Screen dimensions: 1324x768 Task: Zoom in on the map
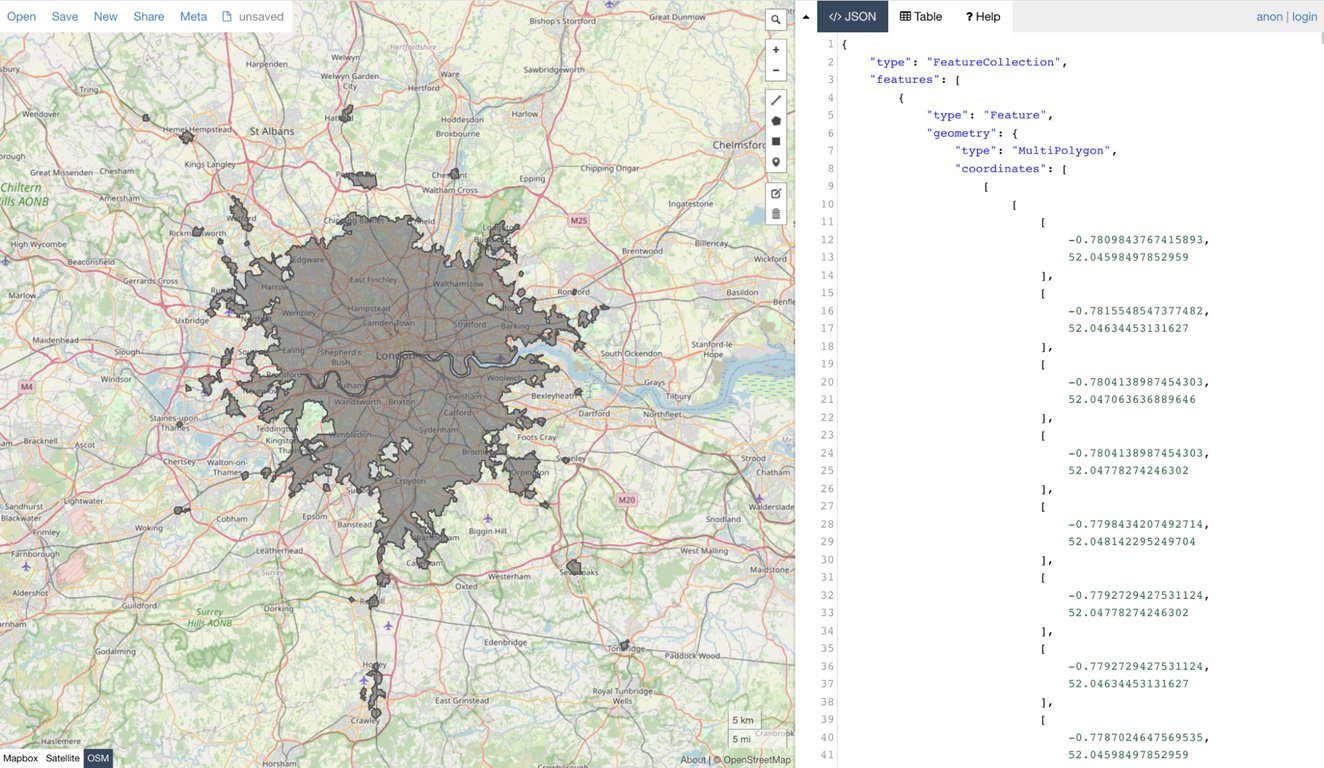[x=775, y=50]
